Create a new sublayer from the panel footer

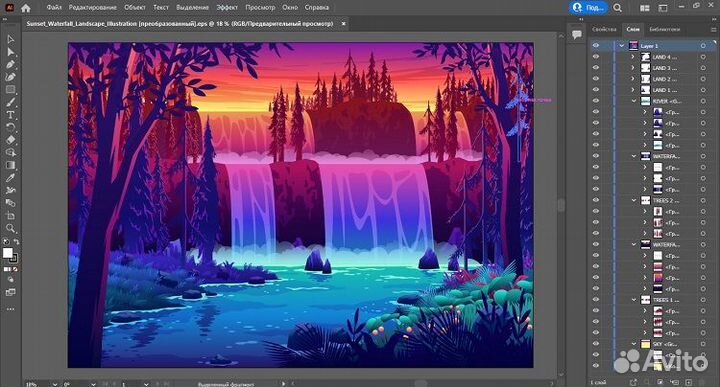tap(675, 382)
